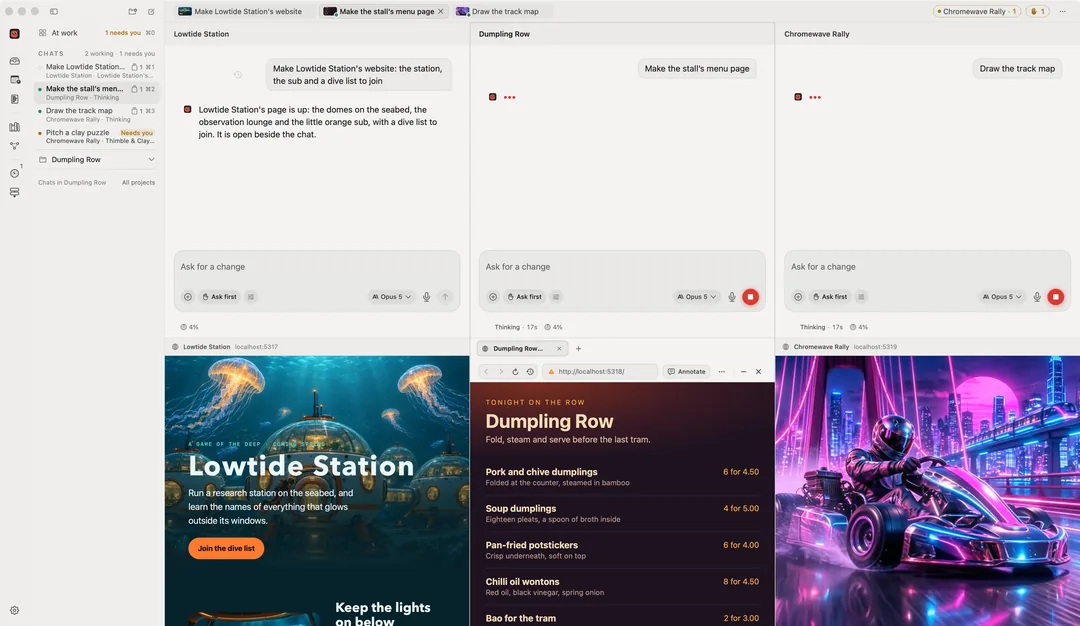The height and width of the screenshot is (626, 1080).
Task: Click the Annotate button in preview toolbar
Action: (x=686, y=371)
